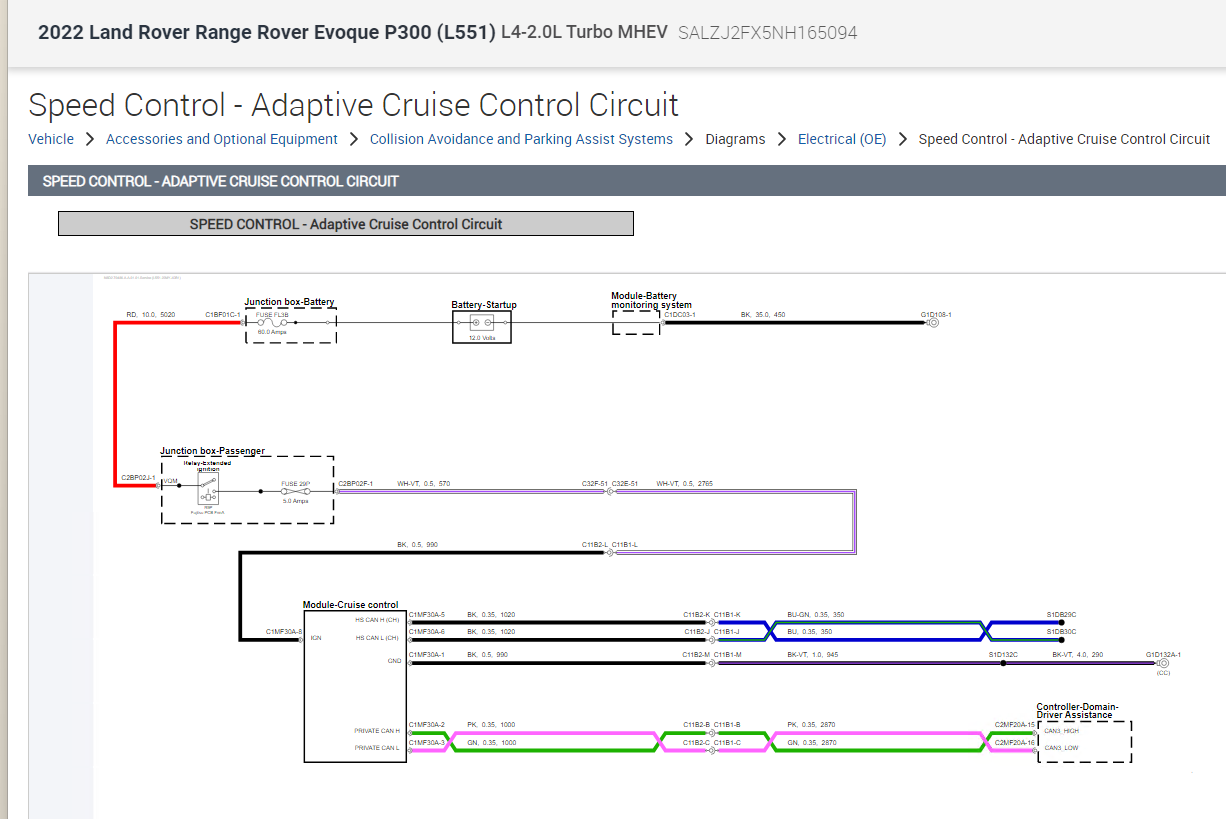Click connector label C1MF30A-8
Viewport: 1226px width, 819px height.
click(284, 632)
